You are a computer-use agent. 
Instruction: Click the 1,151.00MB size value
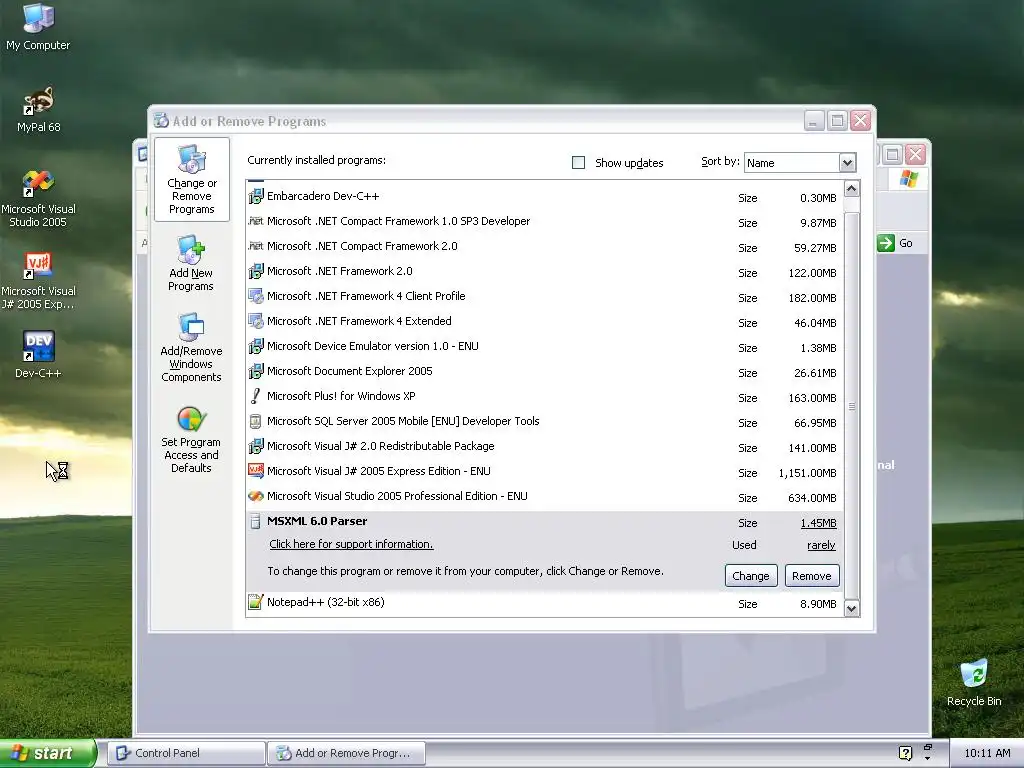point(807,473)
